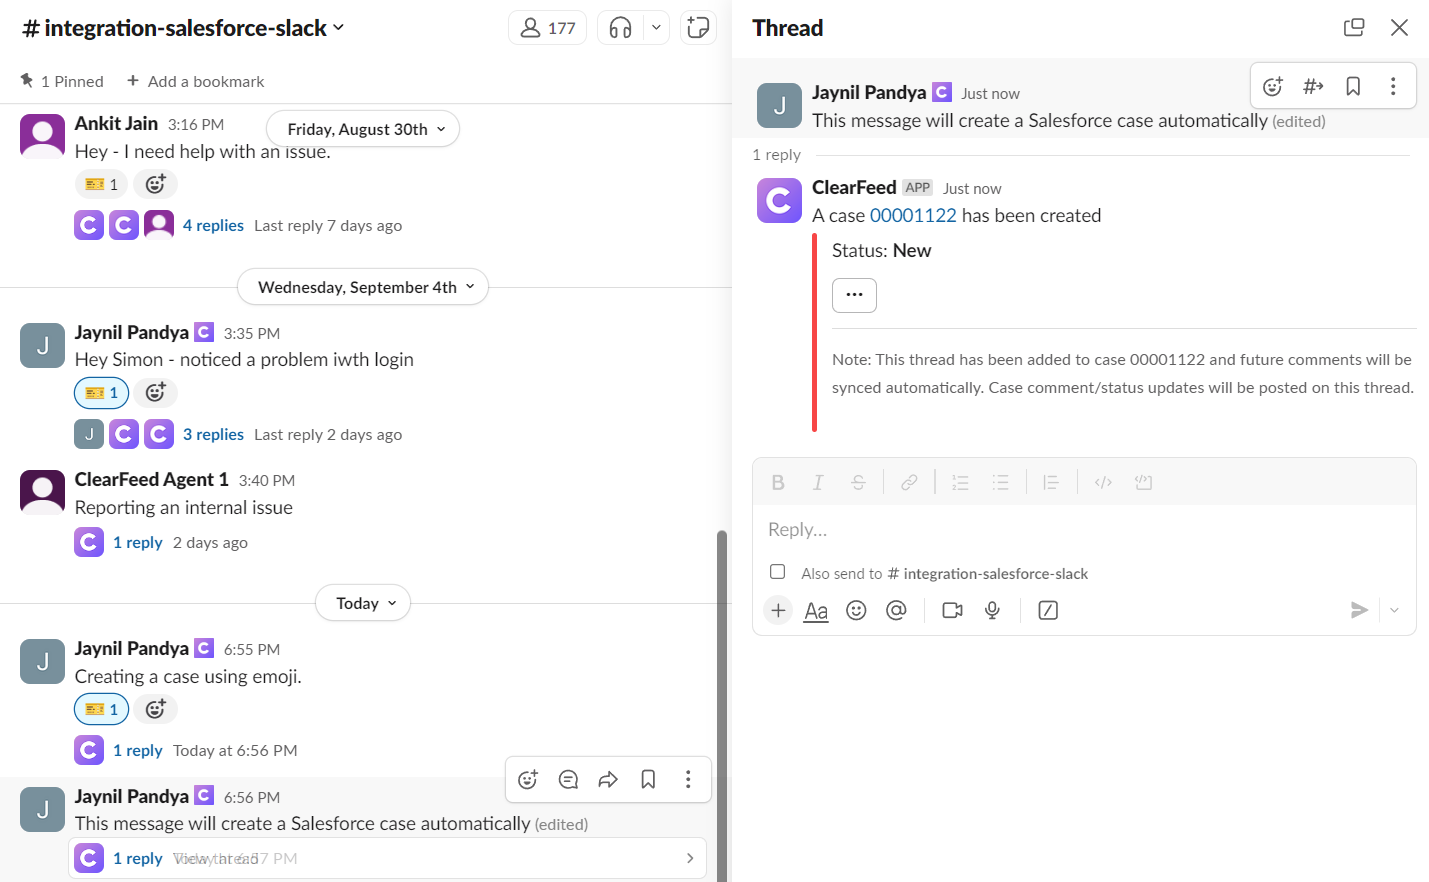Expand the "Wednesday, September 4th" date dropdown
This screenshot has width=1429, height=882.
click(x=363, y=287)
